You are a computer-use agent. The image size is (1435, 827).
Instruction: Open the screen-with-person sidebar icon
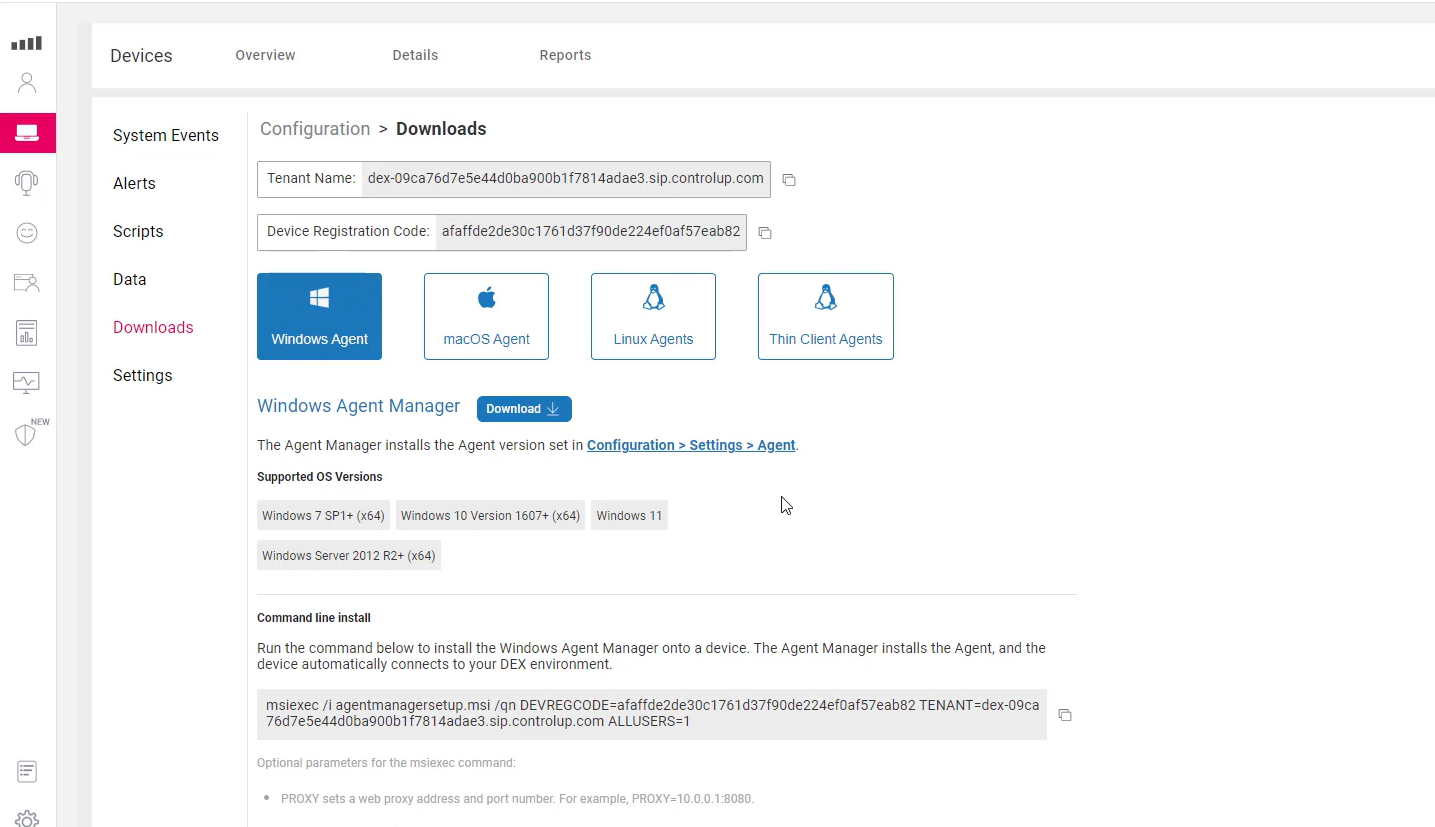tap(27, 283)
